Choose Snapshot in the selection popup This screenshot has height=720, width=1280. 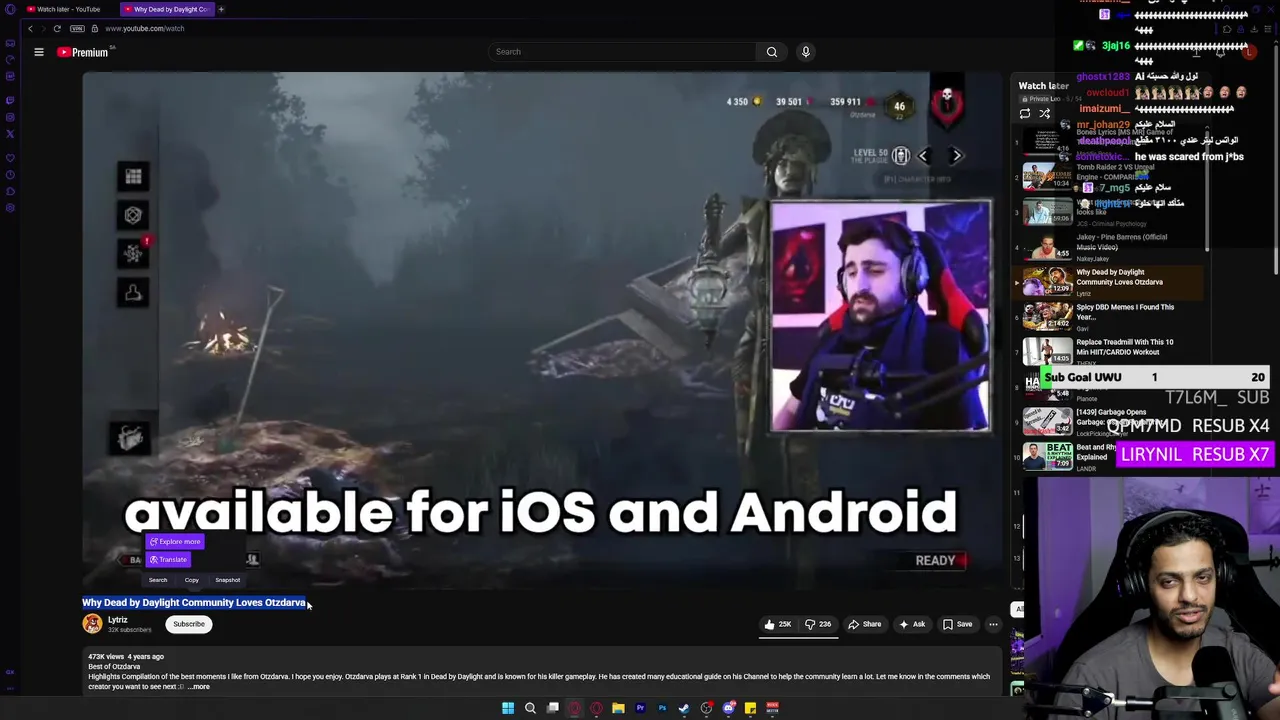click(x=228, y=580)
